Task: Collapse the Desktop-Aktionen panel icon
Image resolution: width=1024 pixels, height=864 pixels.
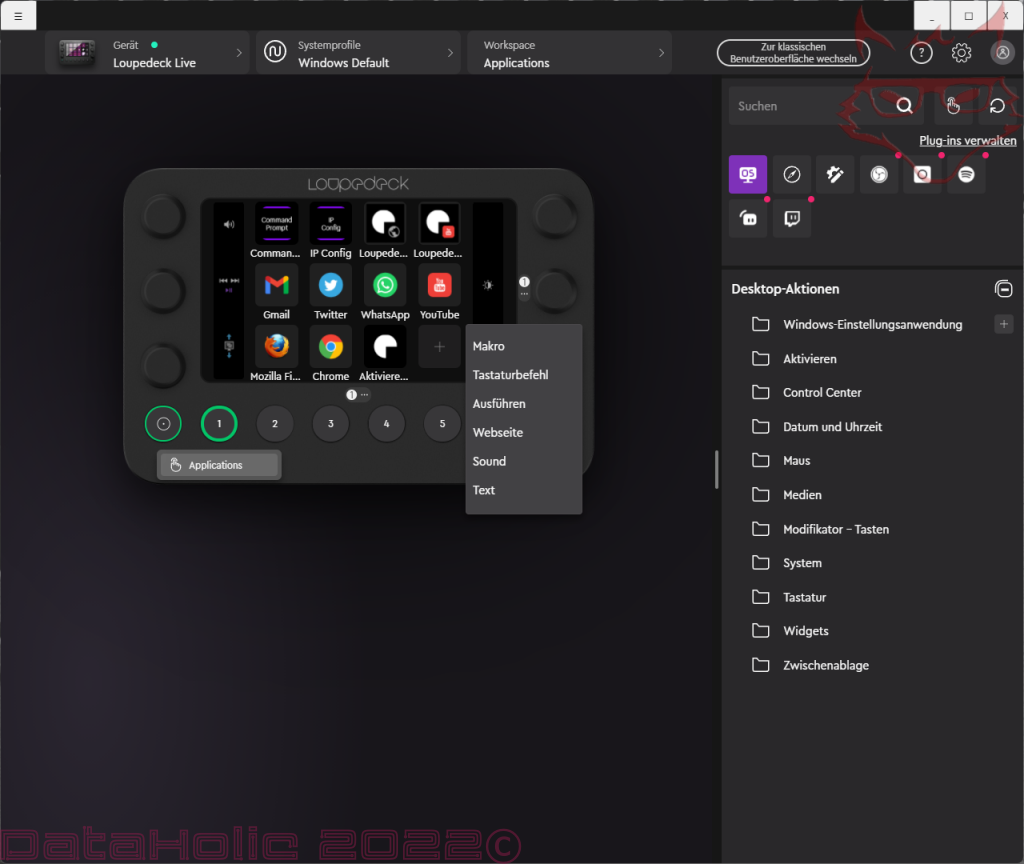Action: 1004,288
